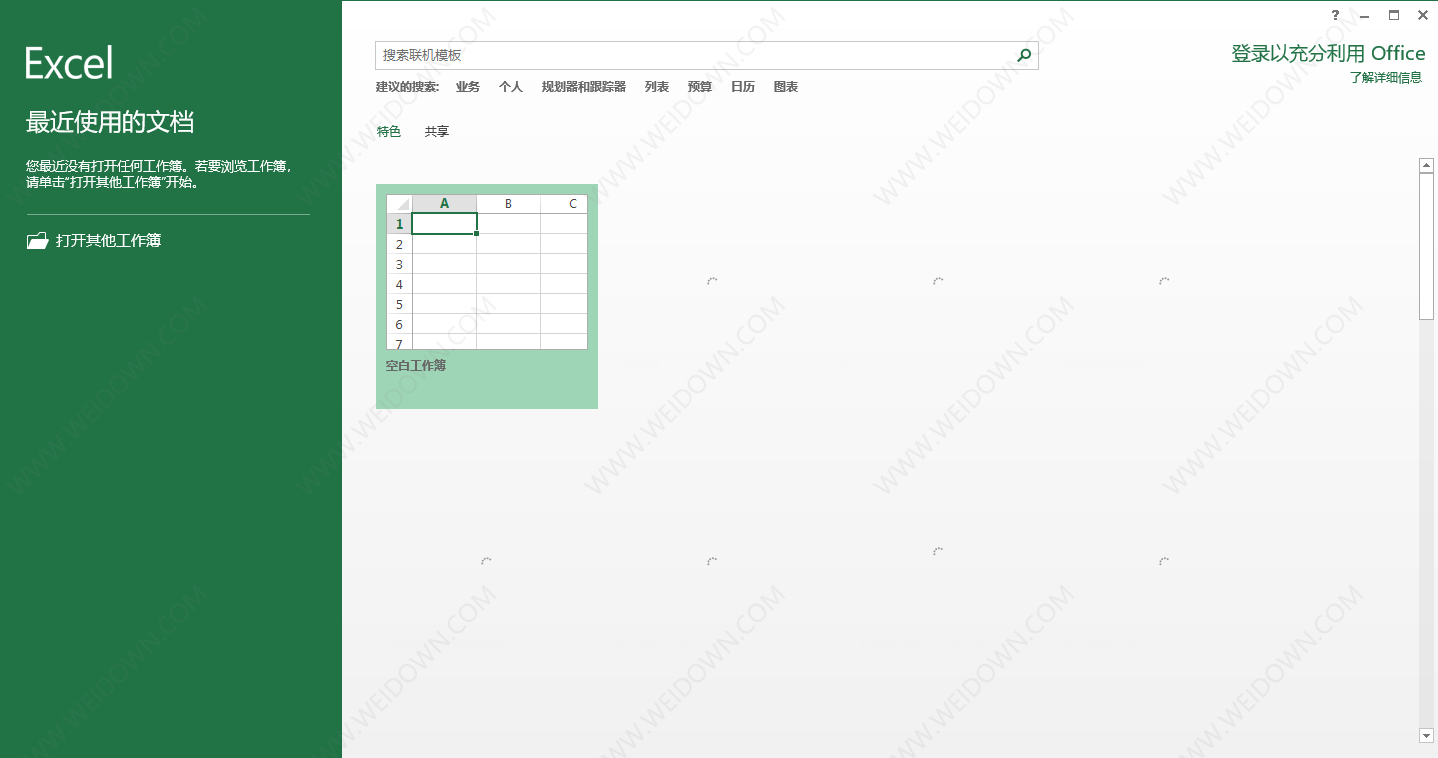Focus the online template search box
Viewport: 1438px width, 758px height.
click(706, 56)
